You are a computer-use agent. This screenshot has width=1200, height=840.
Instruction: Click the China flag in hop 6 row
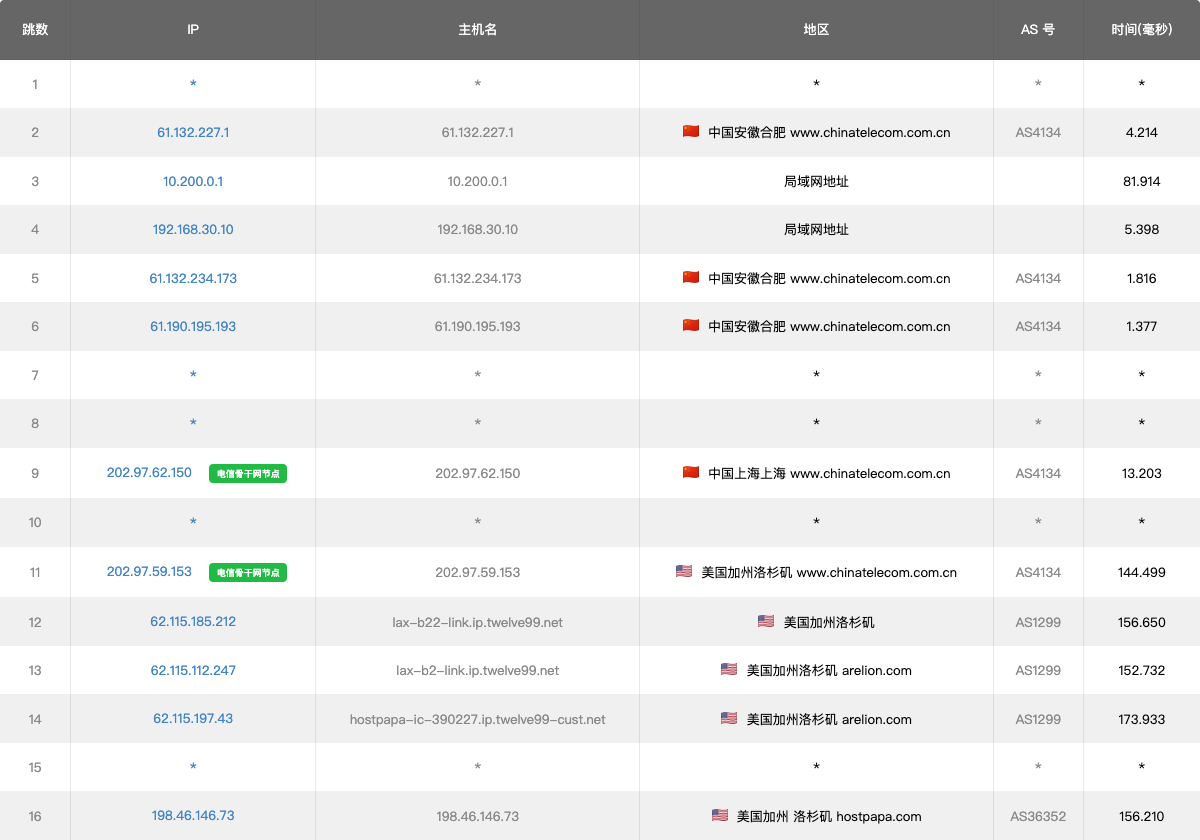coord(691,326)
